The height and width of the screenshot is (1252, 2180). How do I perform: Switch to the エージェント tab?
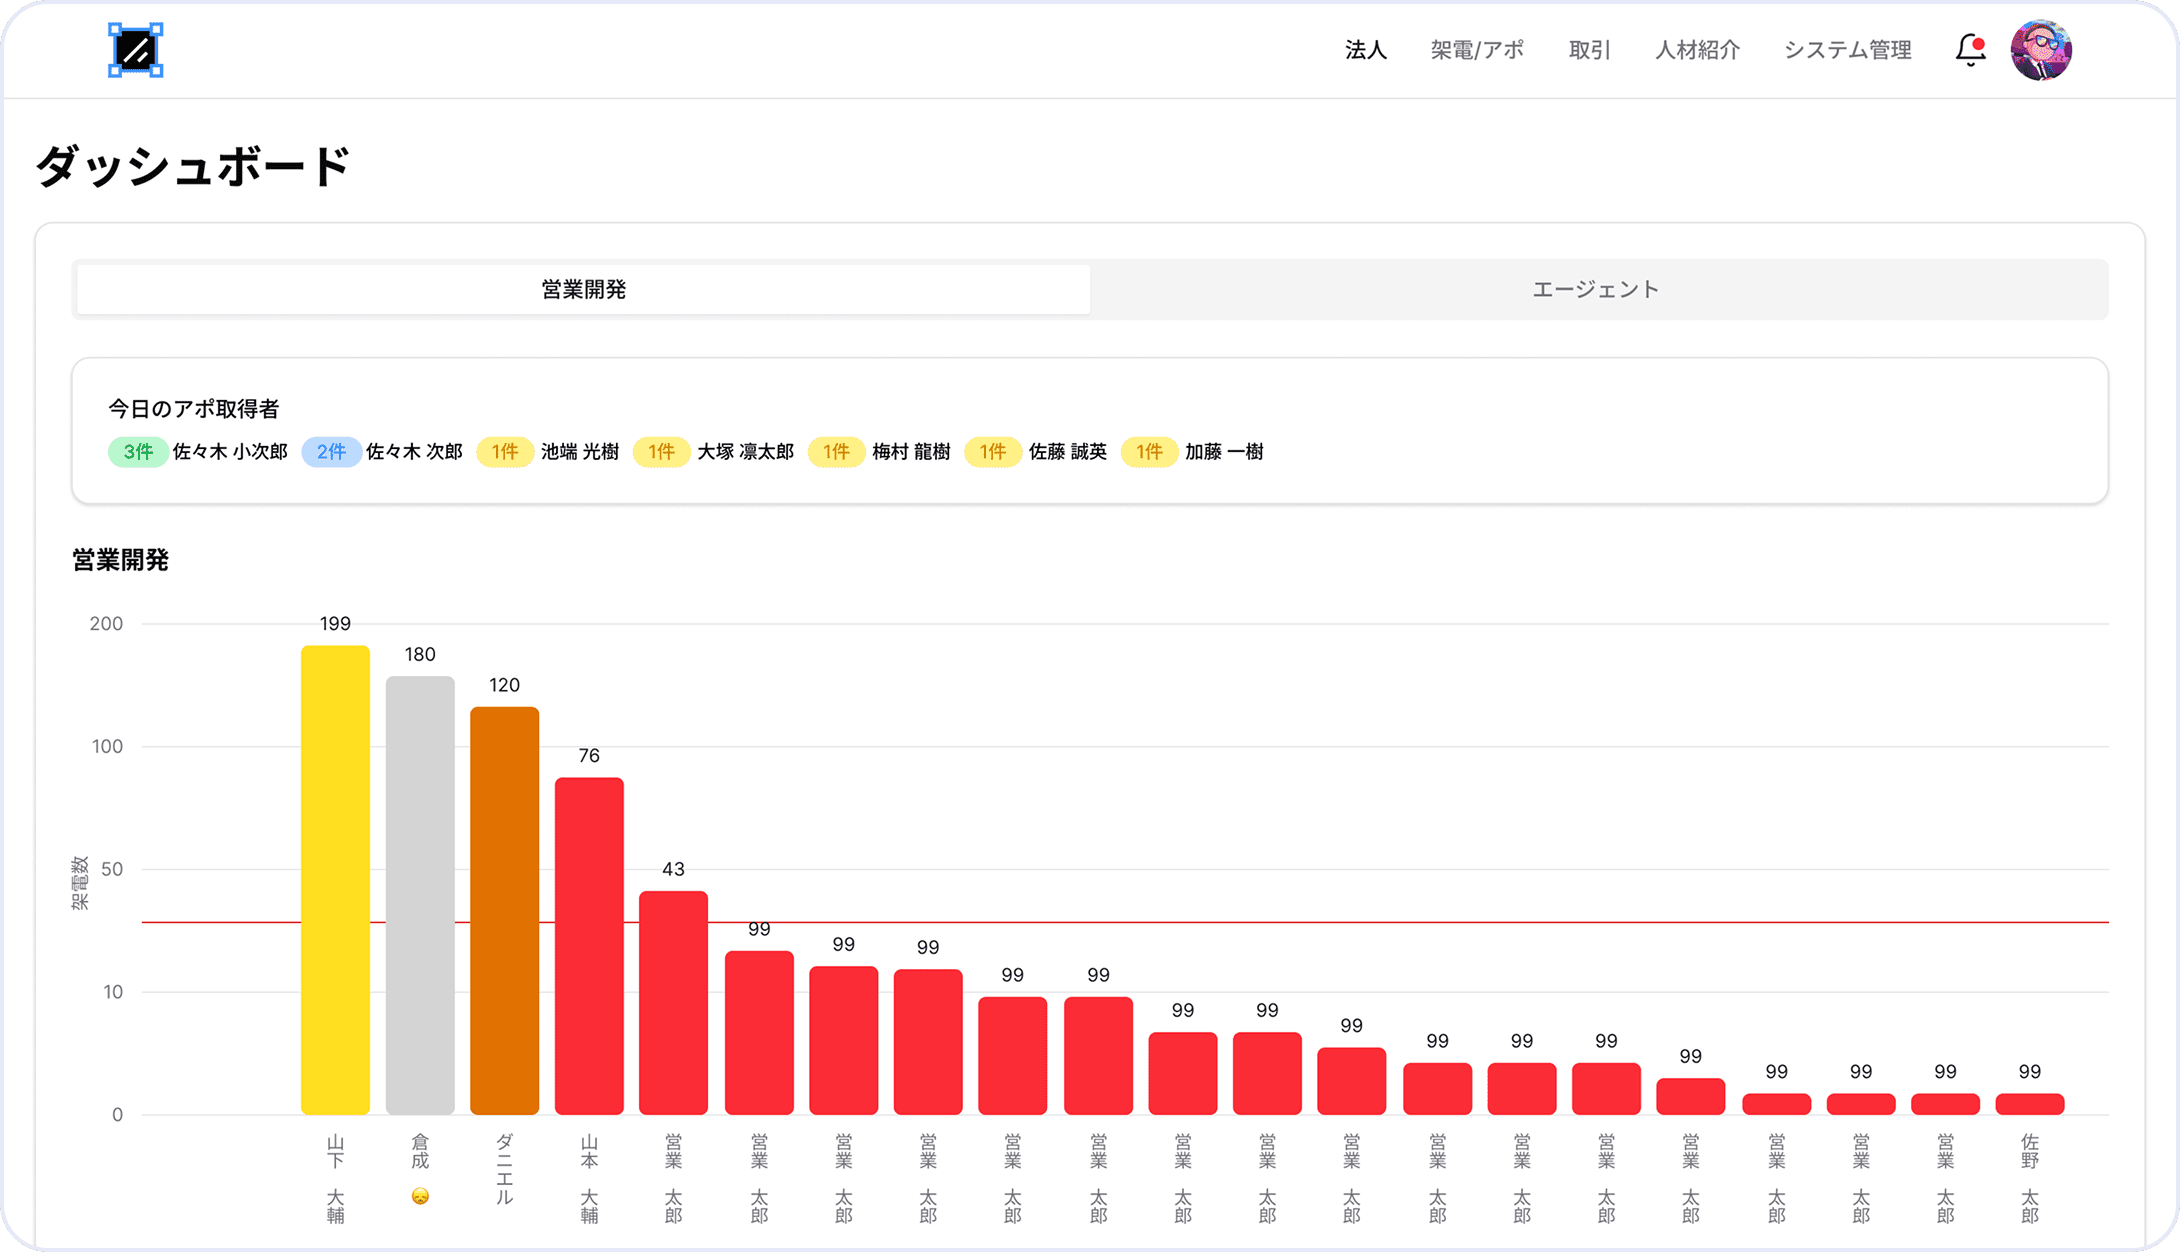coord(1596,290)
